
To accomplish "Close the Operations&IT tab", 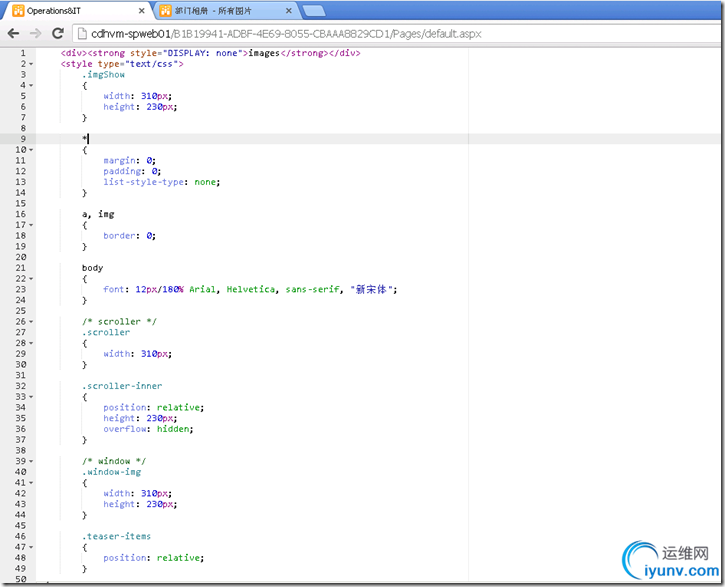I will [x=140, y=12].
